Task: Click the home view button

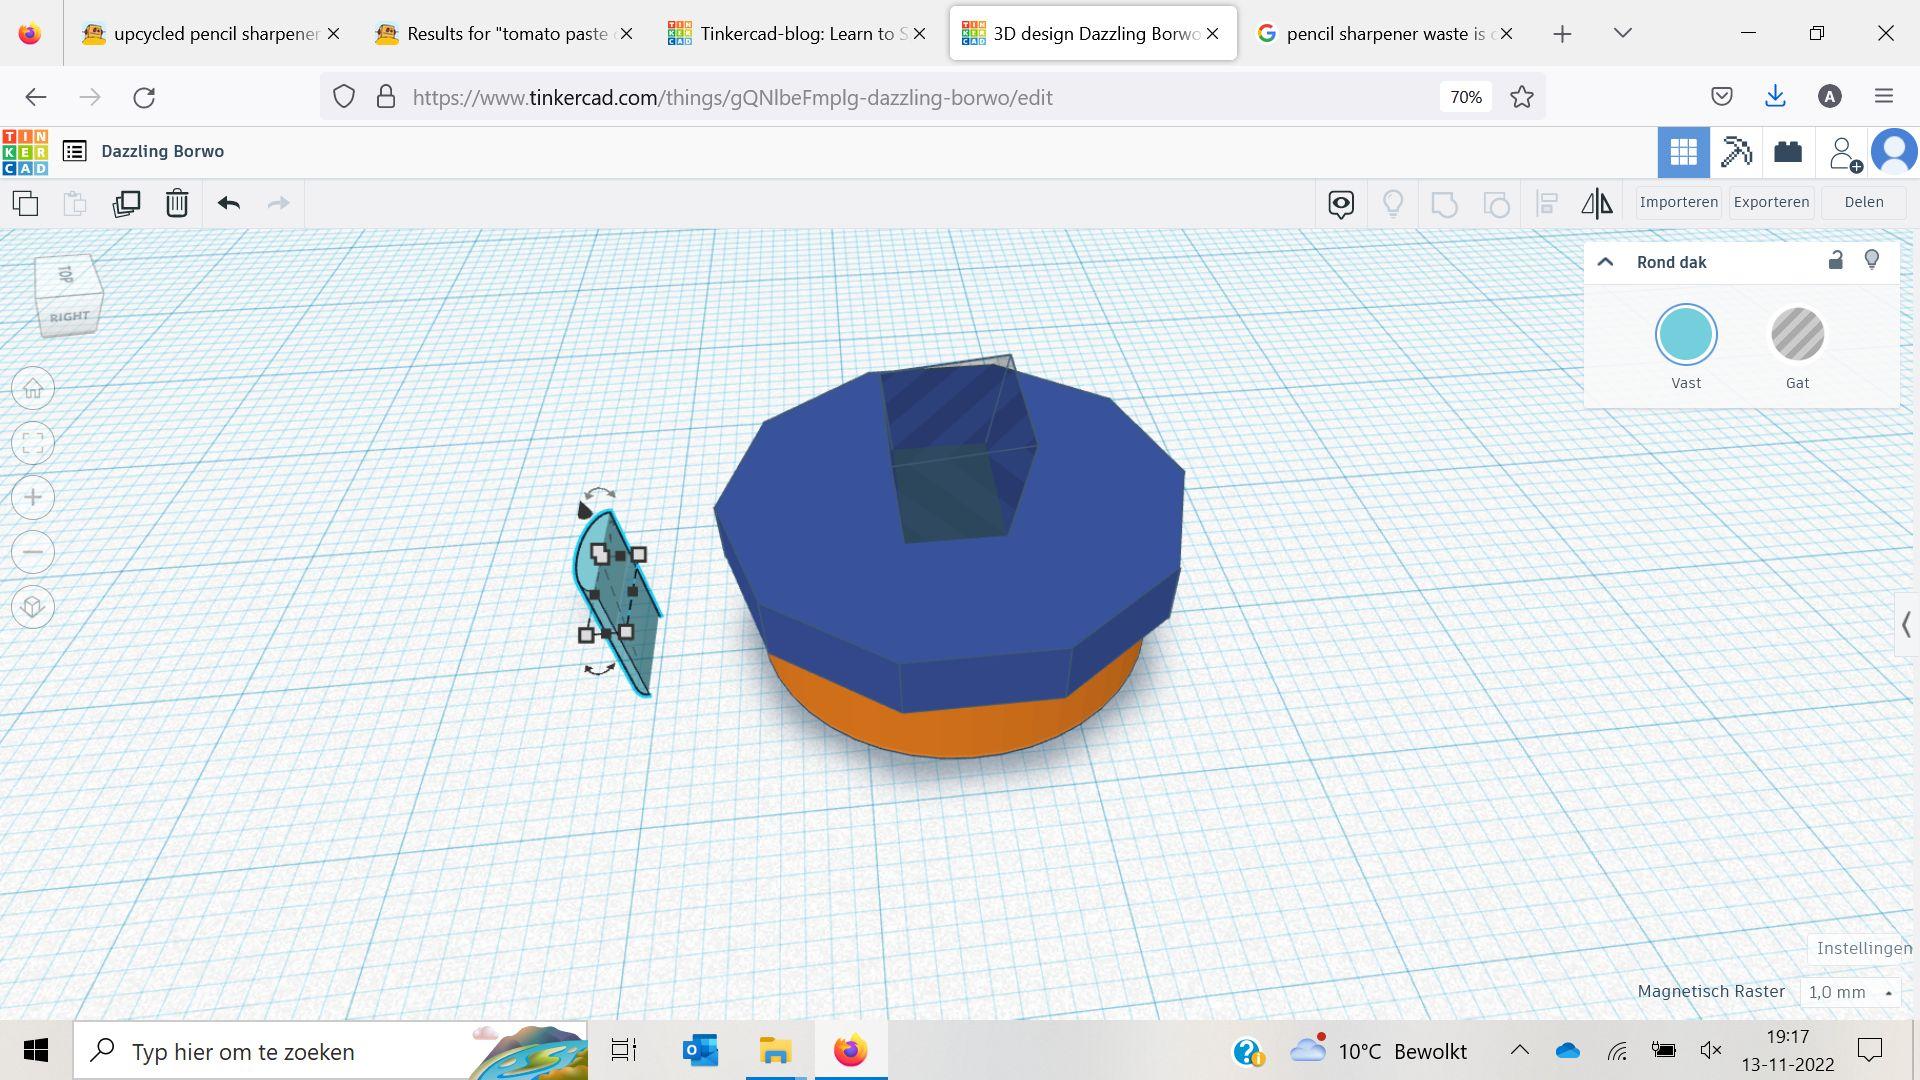Action: tap(33, 389)
